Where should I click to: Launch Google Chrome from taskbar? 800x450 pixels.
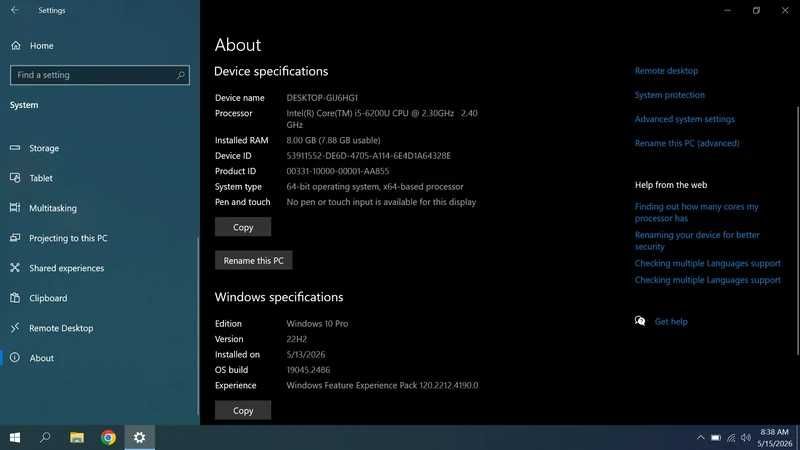pyautogui.click(x=108, y=438)
